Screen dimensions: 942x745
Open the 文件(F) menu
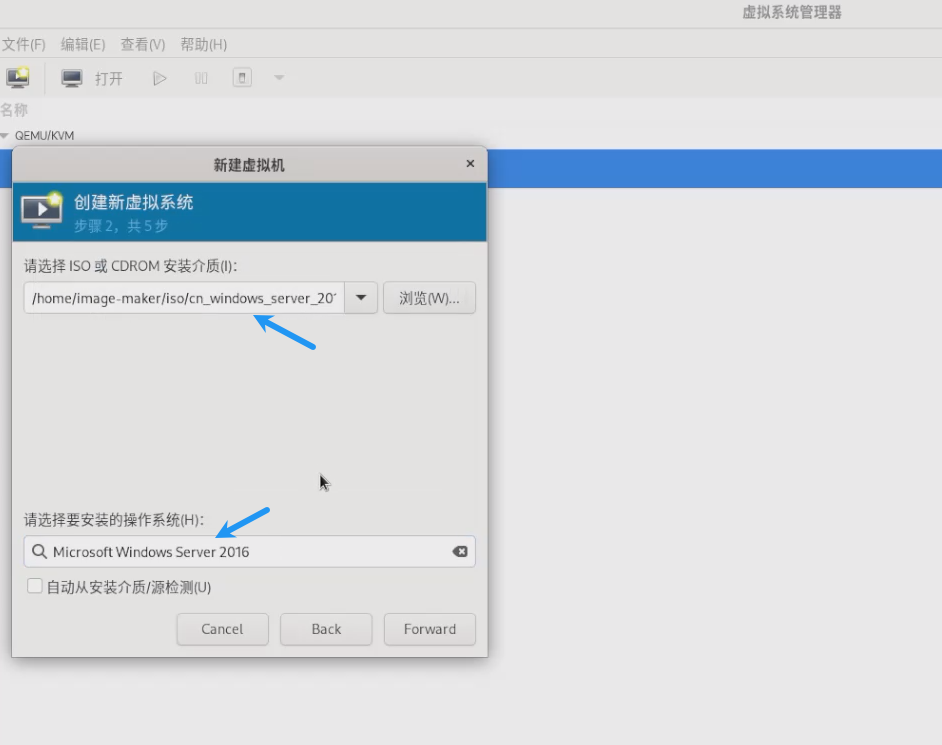click(24, 45)
